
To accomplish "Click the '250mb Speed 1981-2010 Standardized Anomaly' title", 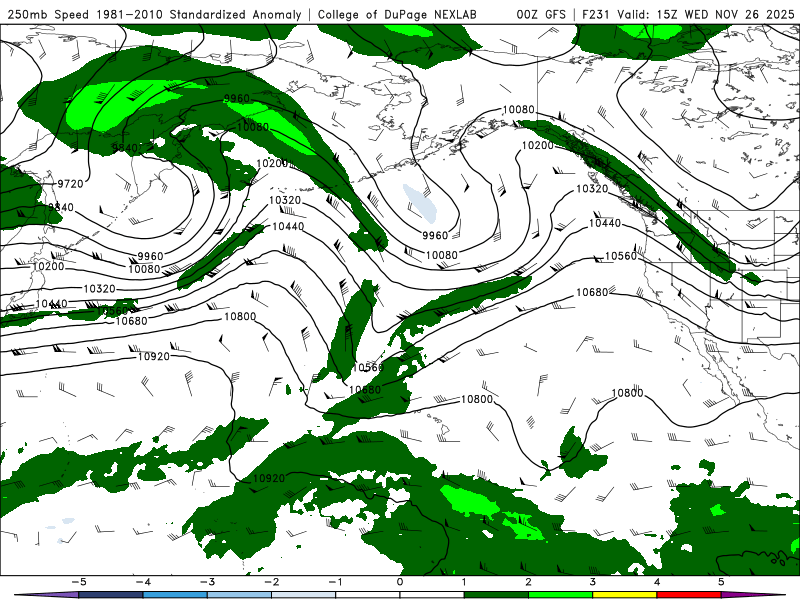I will point(155,15).
